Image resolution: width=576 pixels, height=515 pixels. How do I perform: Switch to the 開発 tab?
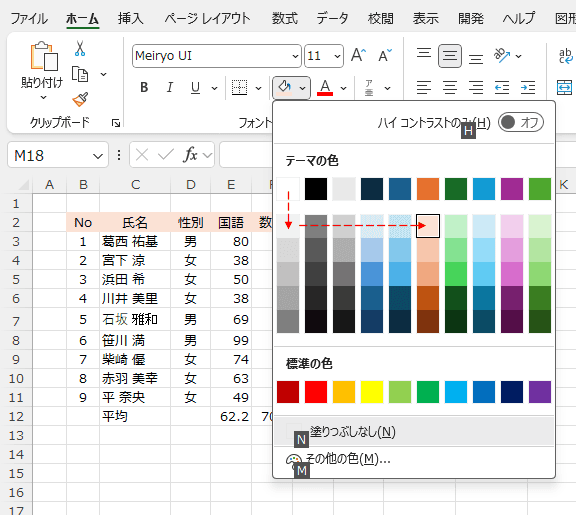coord(471,18)
